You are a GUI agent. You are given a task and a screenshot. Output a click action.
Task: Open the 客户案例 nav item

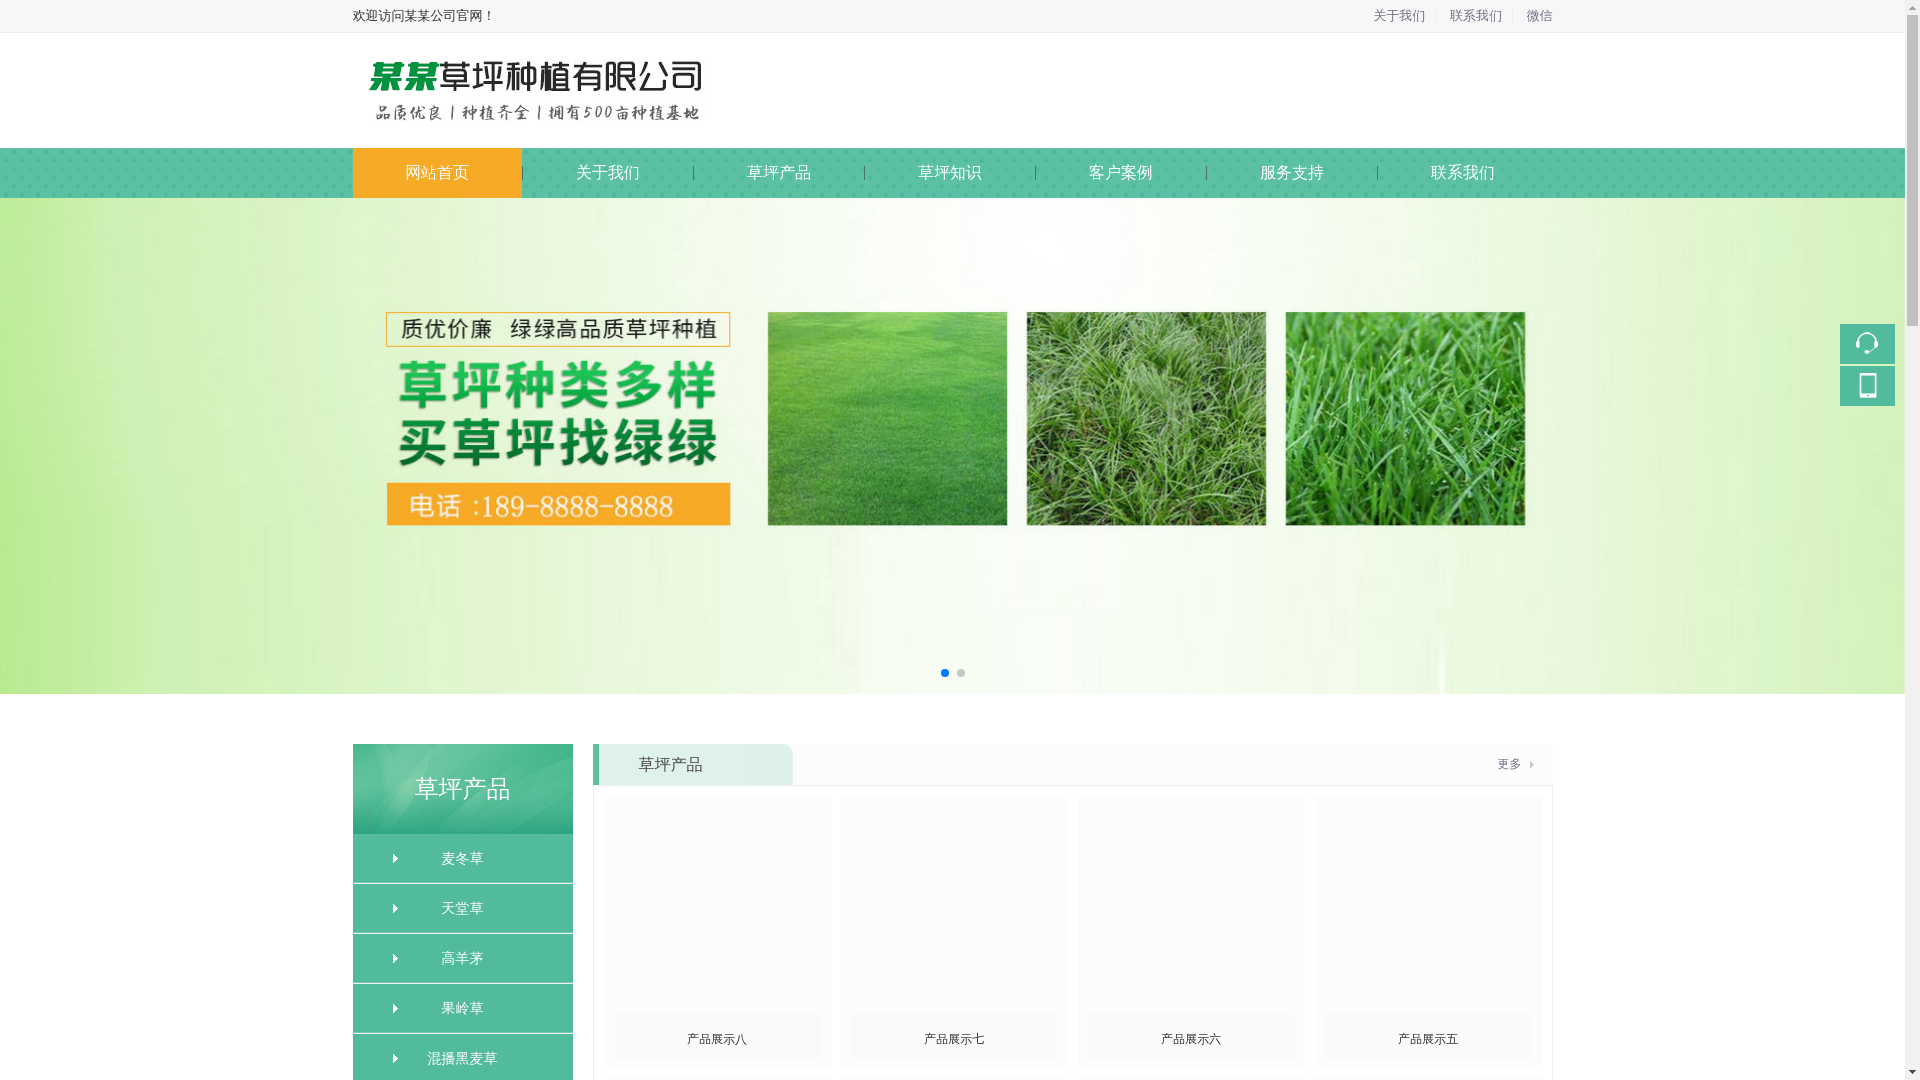tap(1121, 173)
